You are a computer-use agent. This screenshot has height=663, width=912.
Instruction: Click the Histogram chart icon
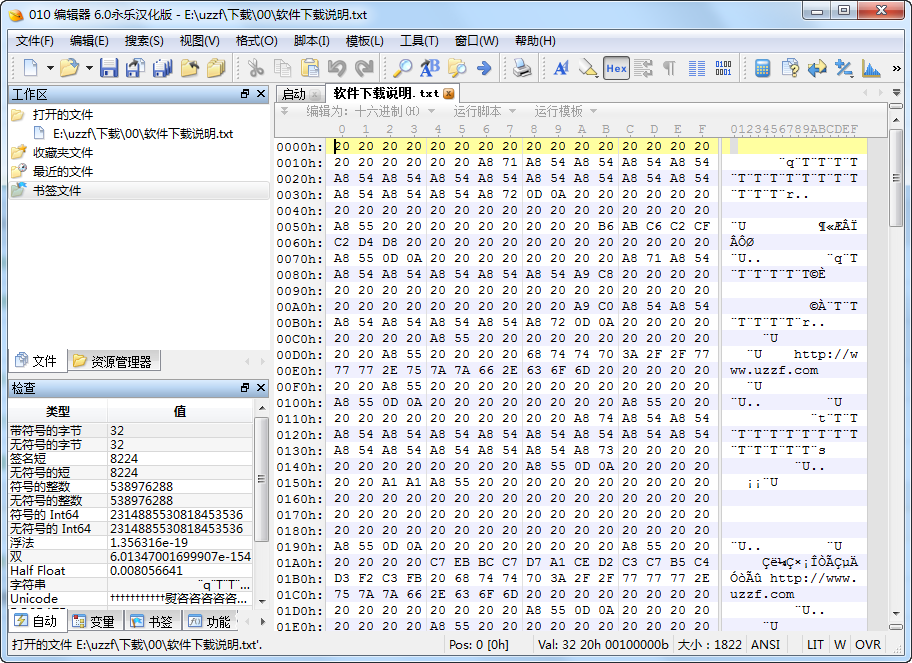(x=871, y=68)
